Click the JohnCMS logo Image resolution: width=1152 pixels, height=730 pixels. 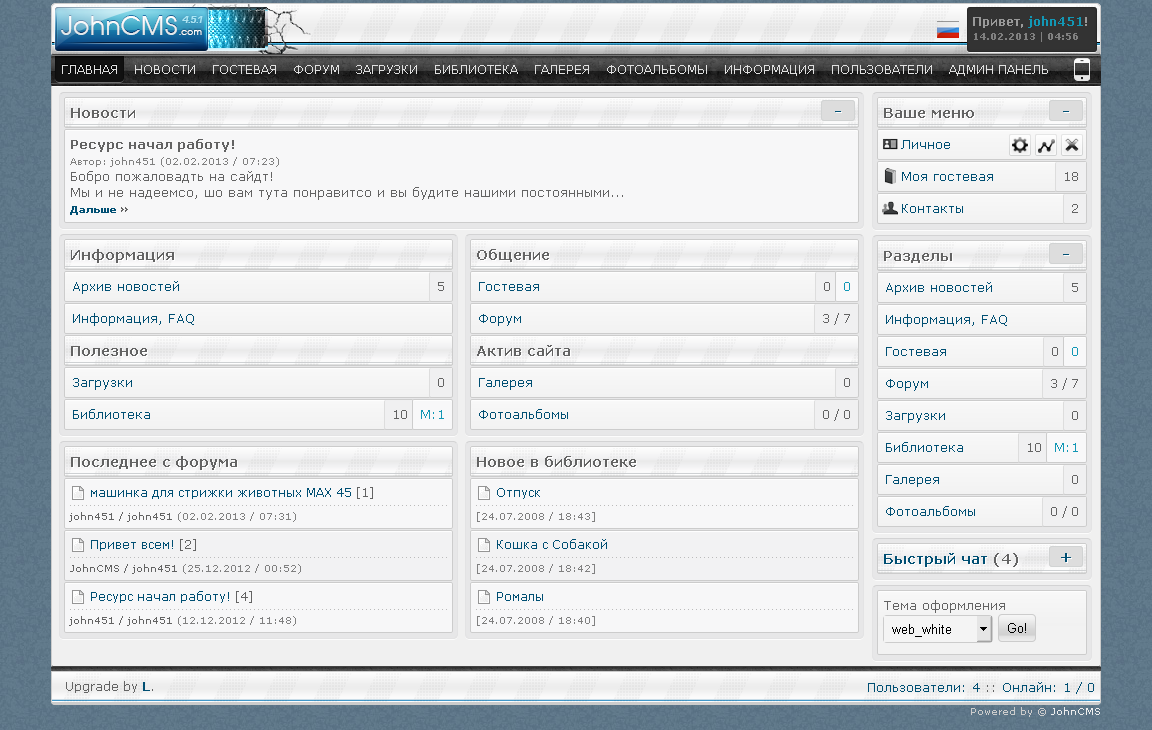(x=131, y=28)
